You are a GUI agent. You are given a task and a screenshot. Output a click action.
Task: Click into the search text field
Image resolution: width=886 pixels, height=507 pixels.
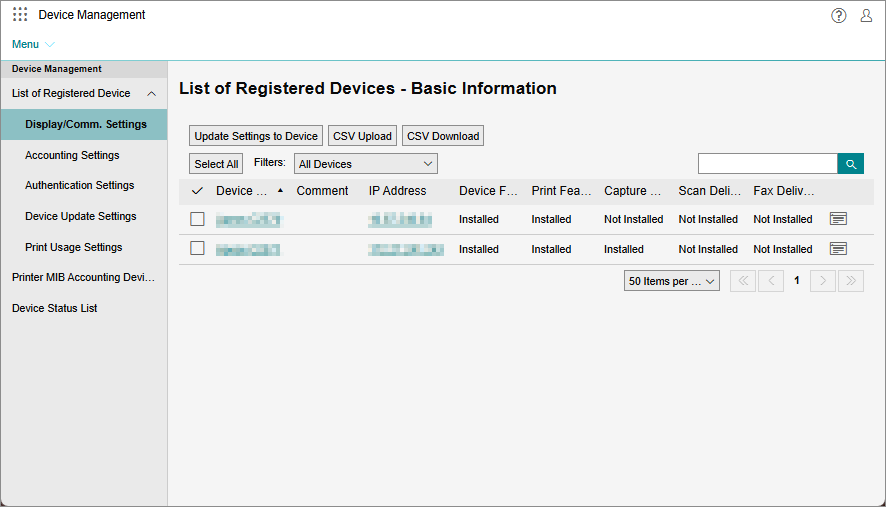[767, 164]
